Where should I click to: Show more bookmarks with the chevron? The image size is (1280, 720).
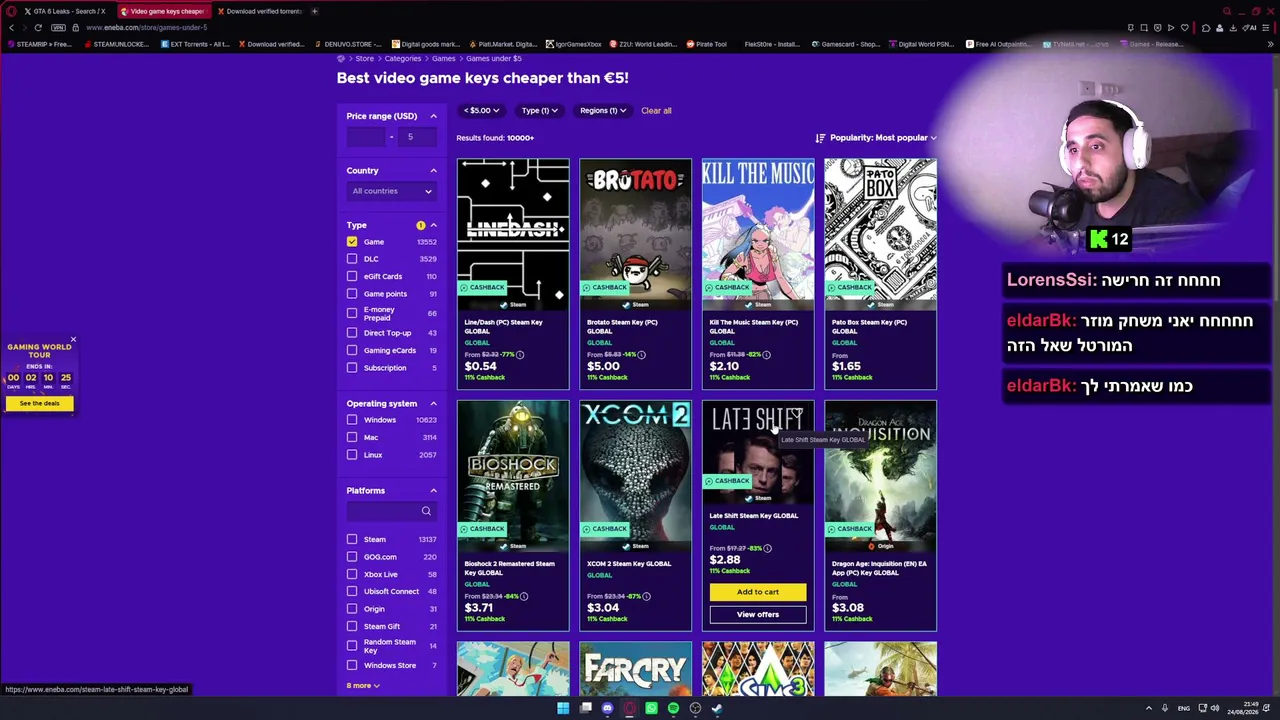[1270, 44]
